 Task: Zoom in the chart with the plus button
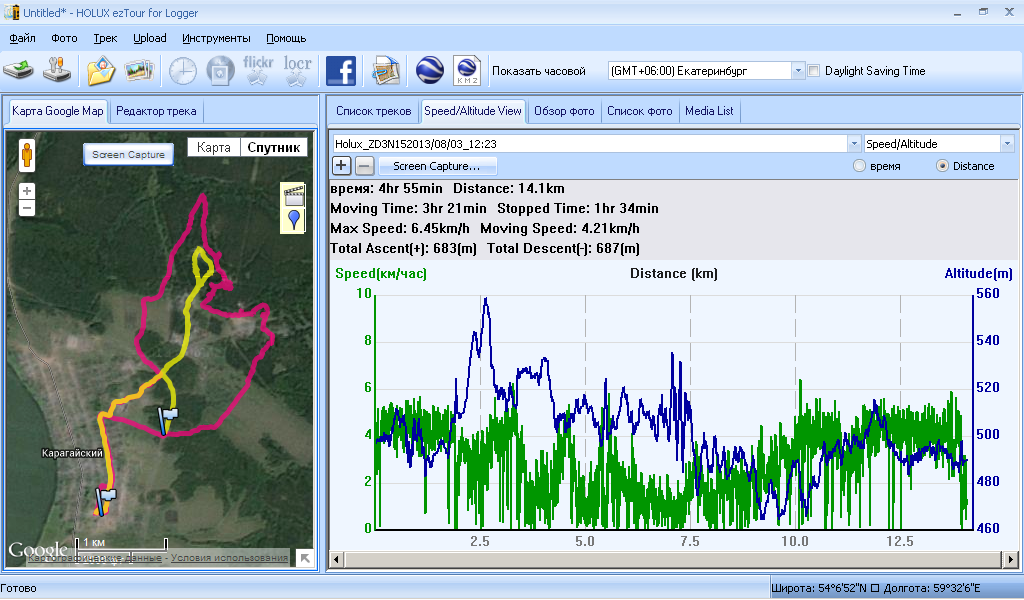[x=341, y=166]
